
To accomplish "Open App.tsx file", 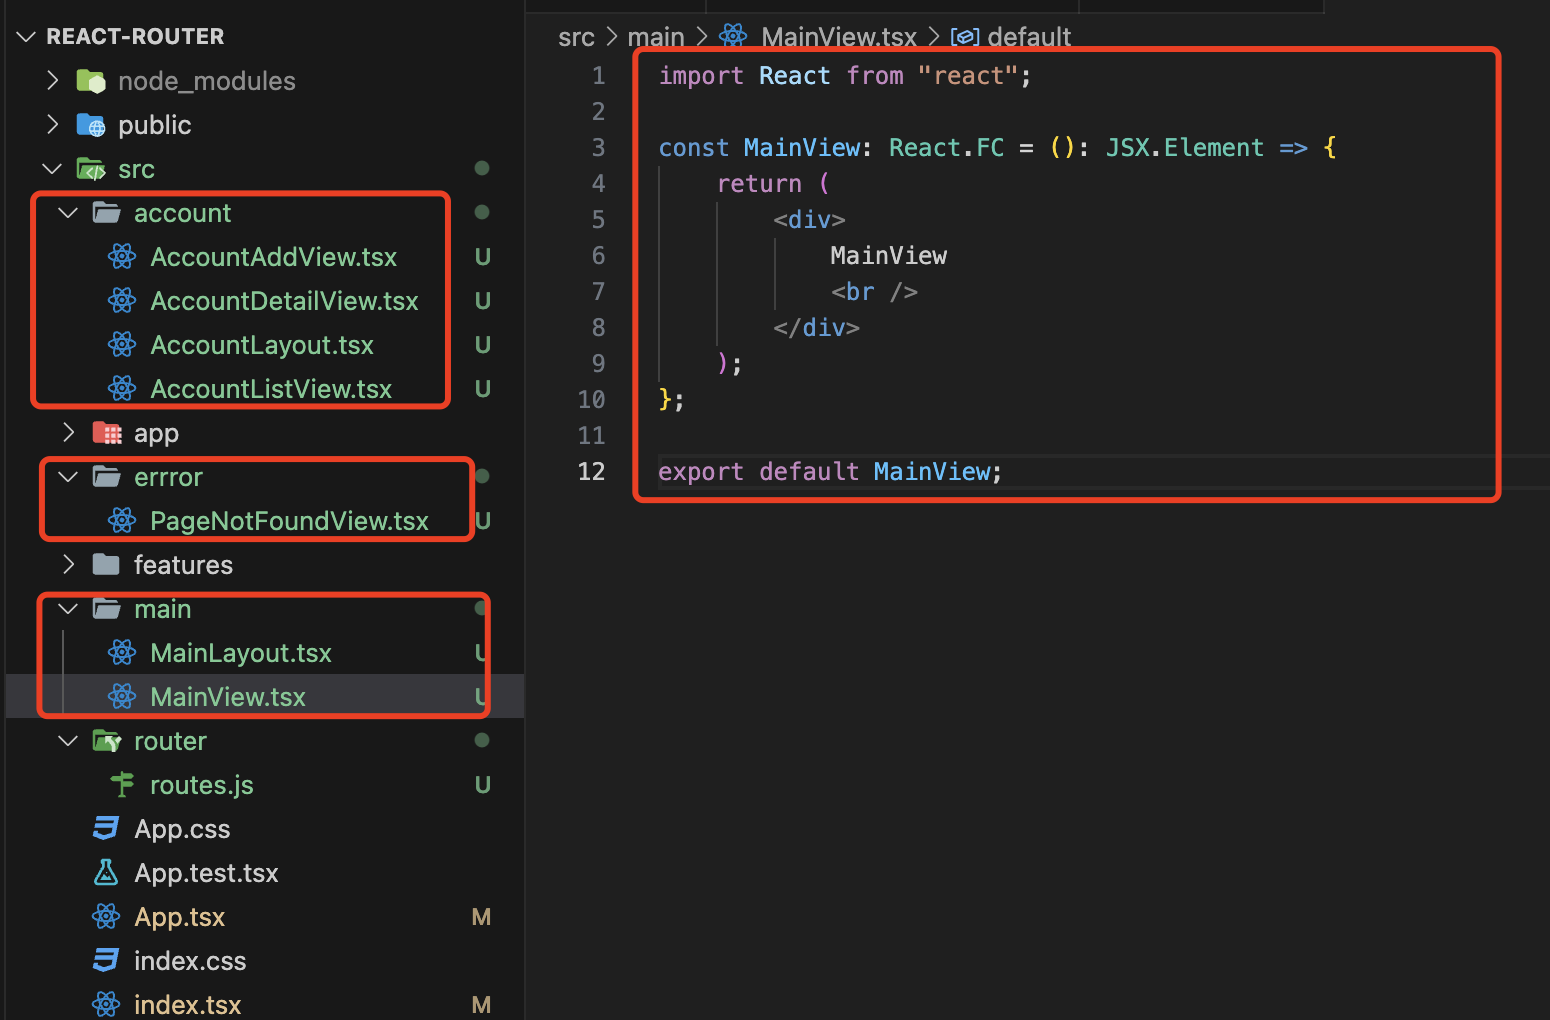I will (180, 917).
